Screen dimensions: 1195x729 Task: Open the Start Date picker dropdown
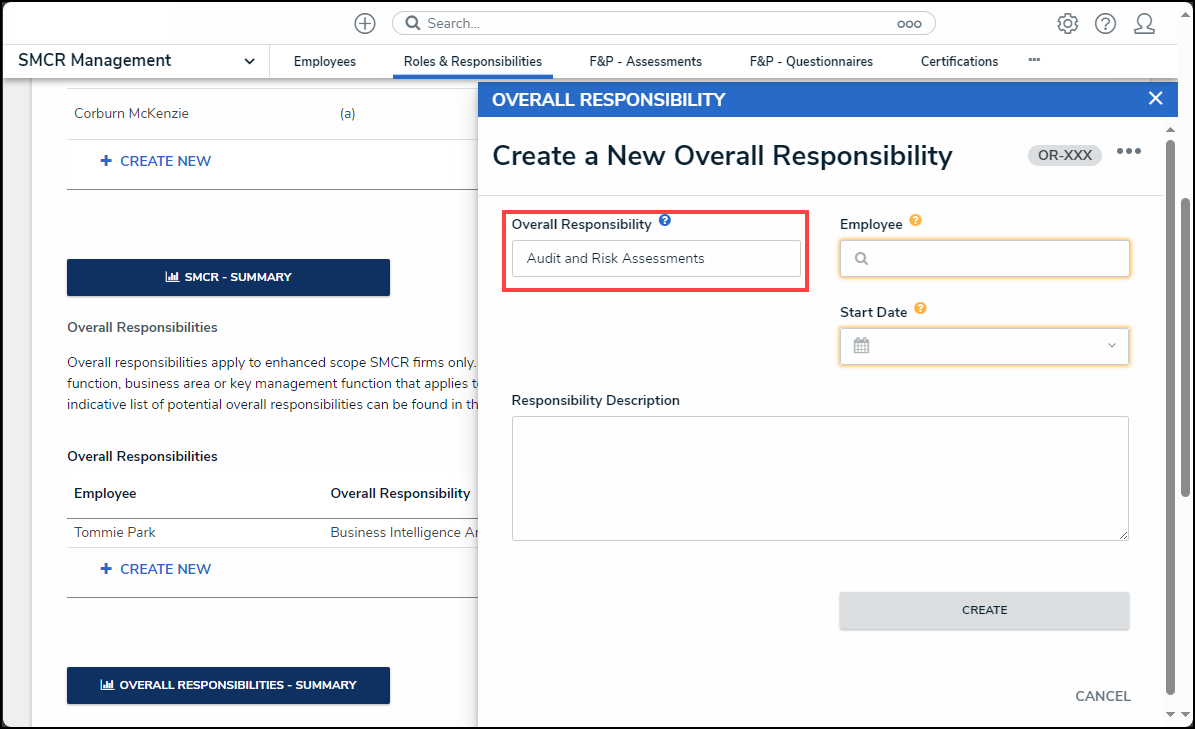(x=985, y=346)
